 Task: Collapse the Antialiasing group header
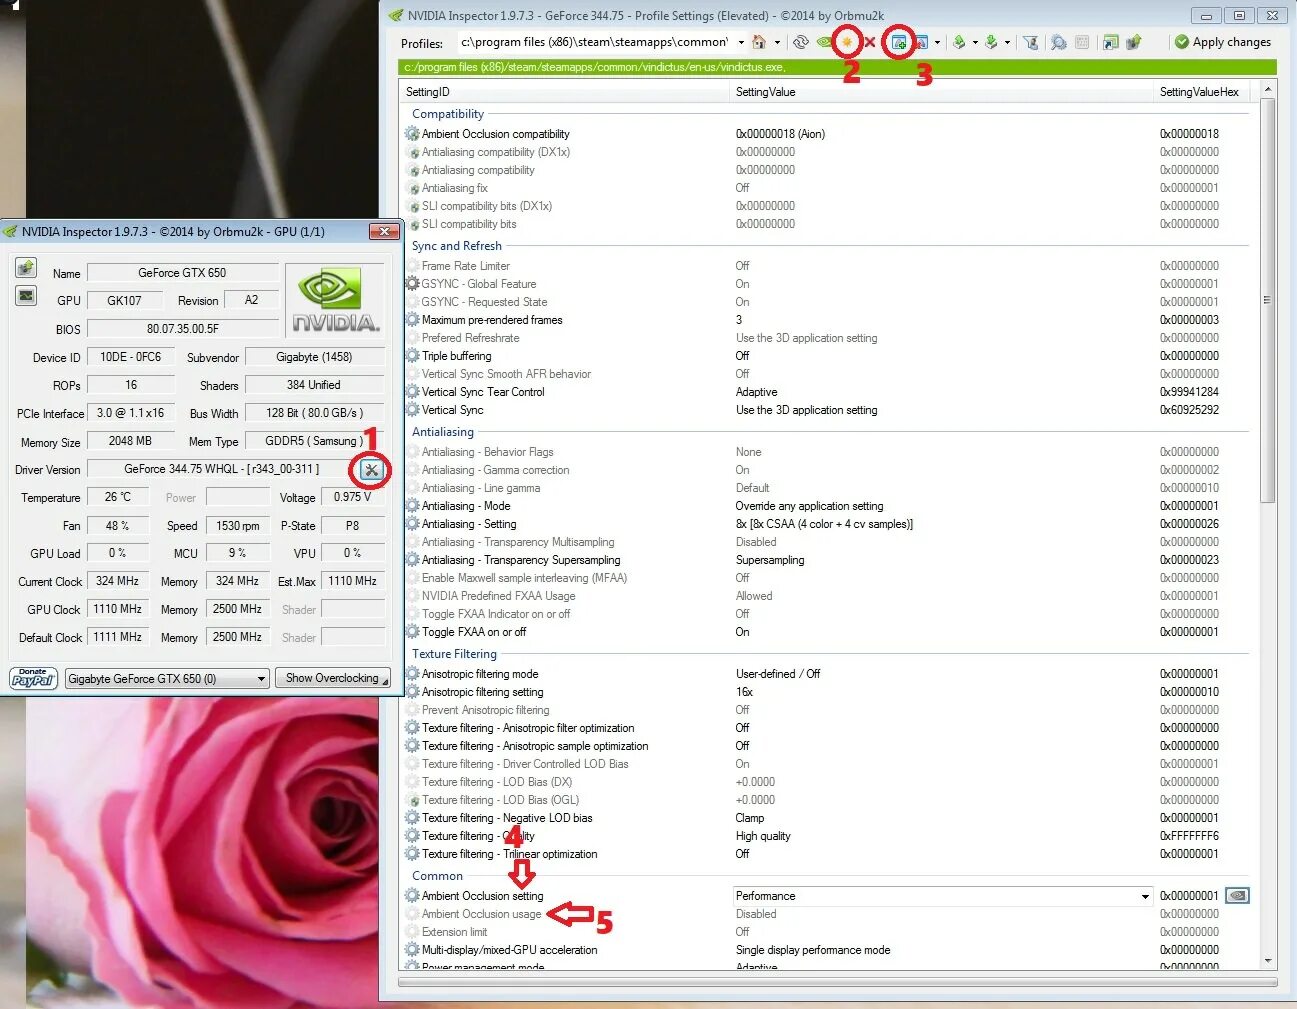[x=443, y=432]
